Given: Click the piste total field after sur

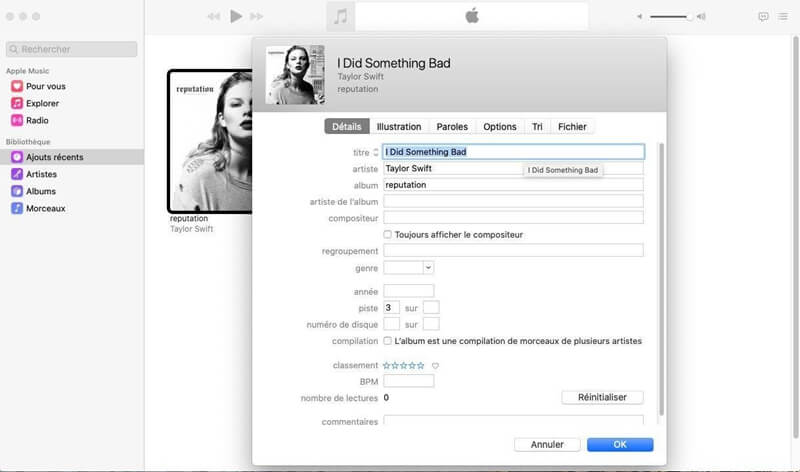Looking at the screenshot, I should click(431, 308).
